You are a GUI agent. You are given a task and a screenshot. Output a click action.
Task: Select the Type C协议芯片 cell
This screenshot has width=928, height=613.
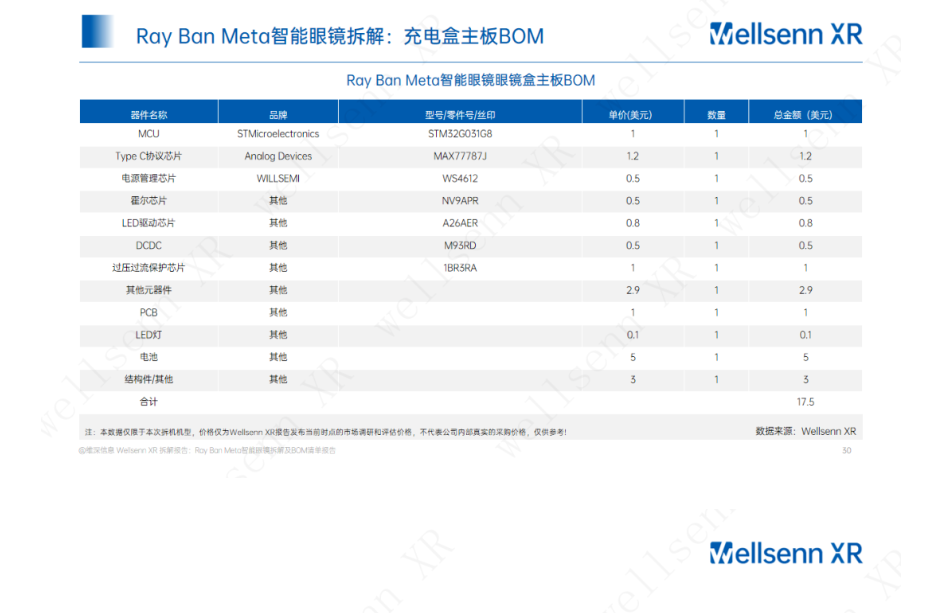tap(149, 156)
